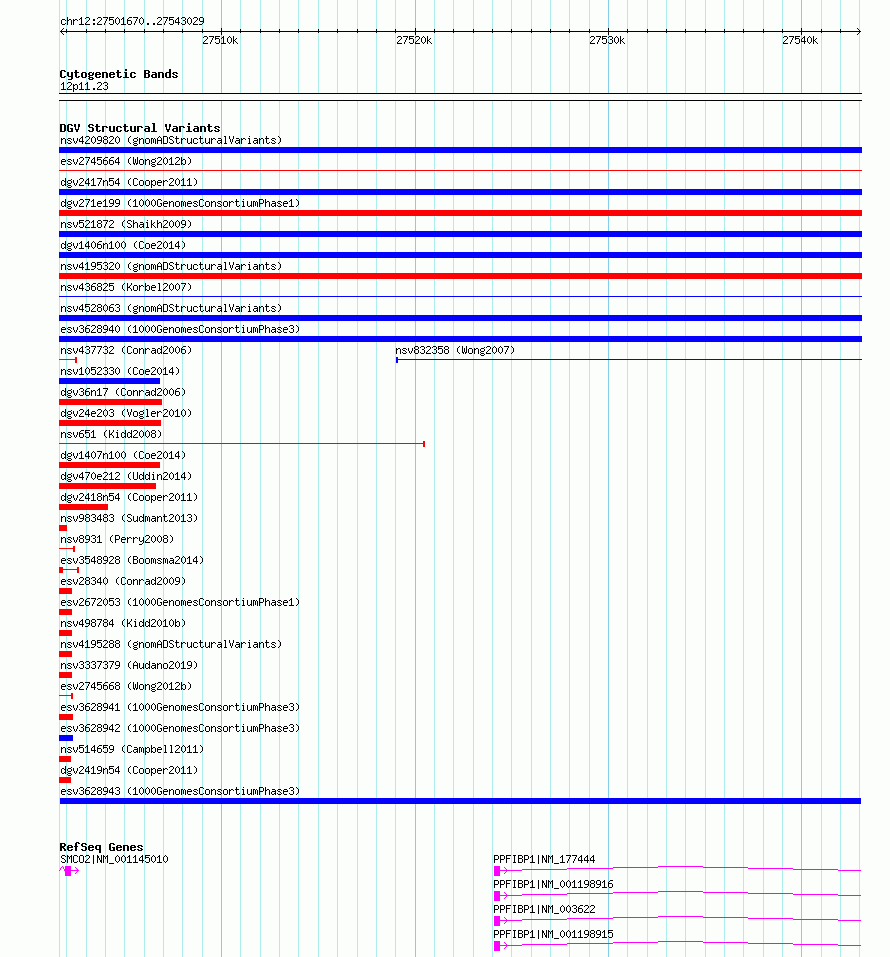890x957 pixels.
Task: Click the nsv1052330 (Coe2014) label
Action: (x=120, y=371)
